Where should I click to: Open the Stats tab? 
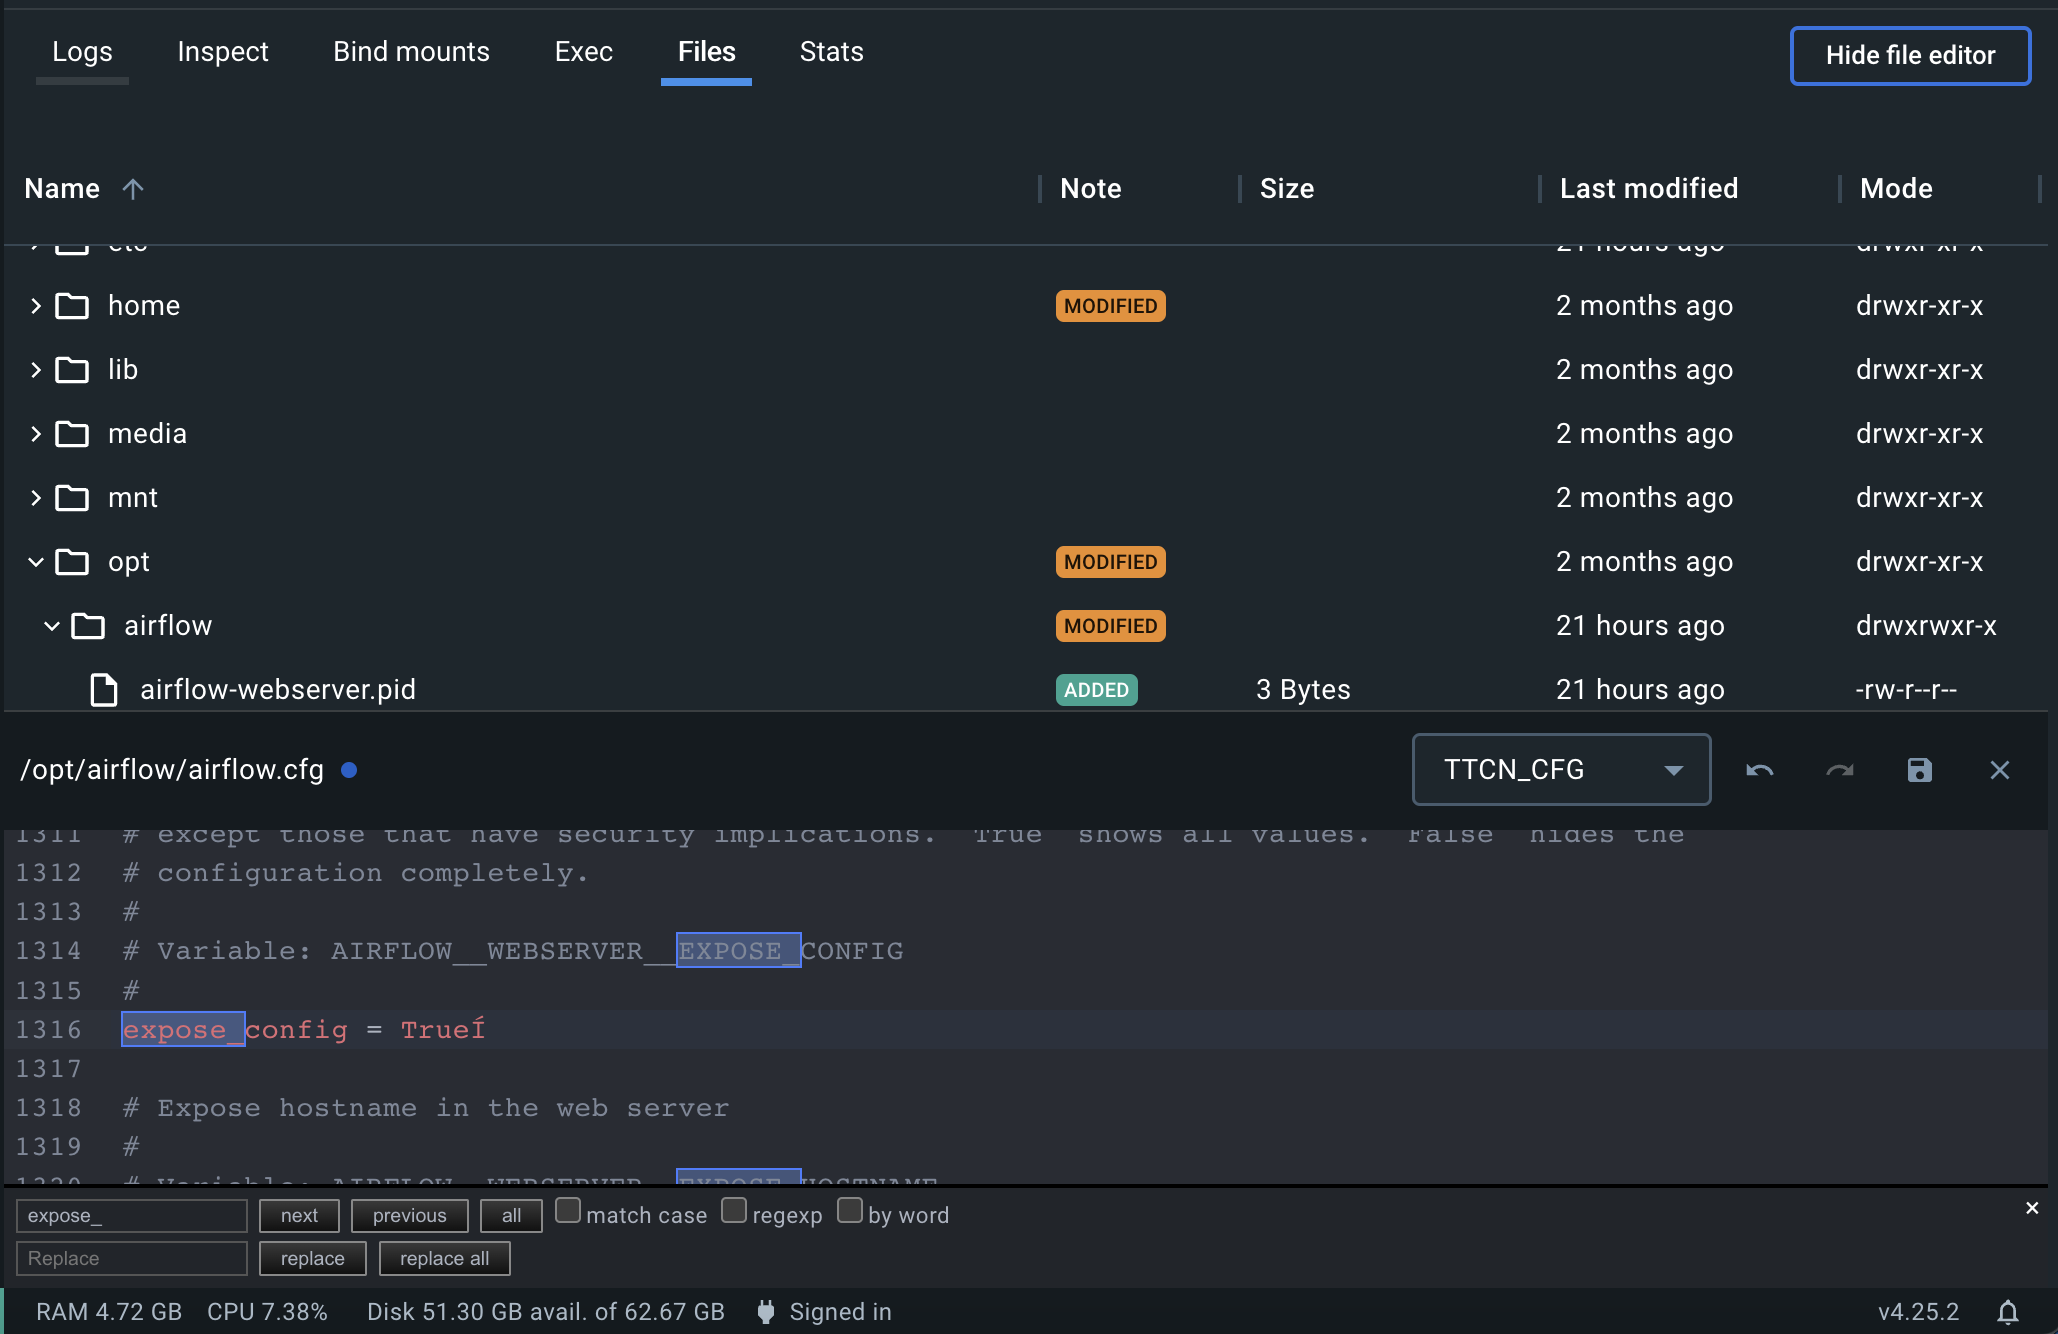point(831,52)
